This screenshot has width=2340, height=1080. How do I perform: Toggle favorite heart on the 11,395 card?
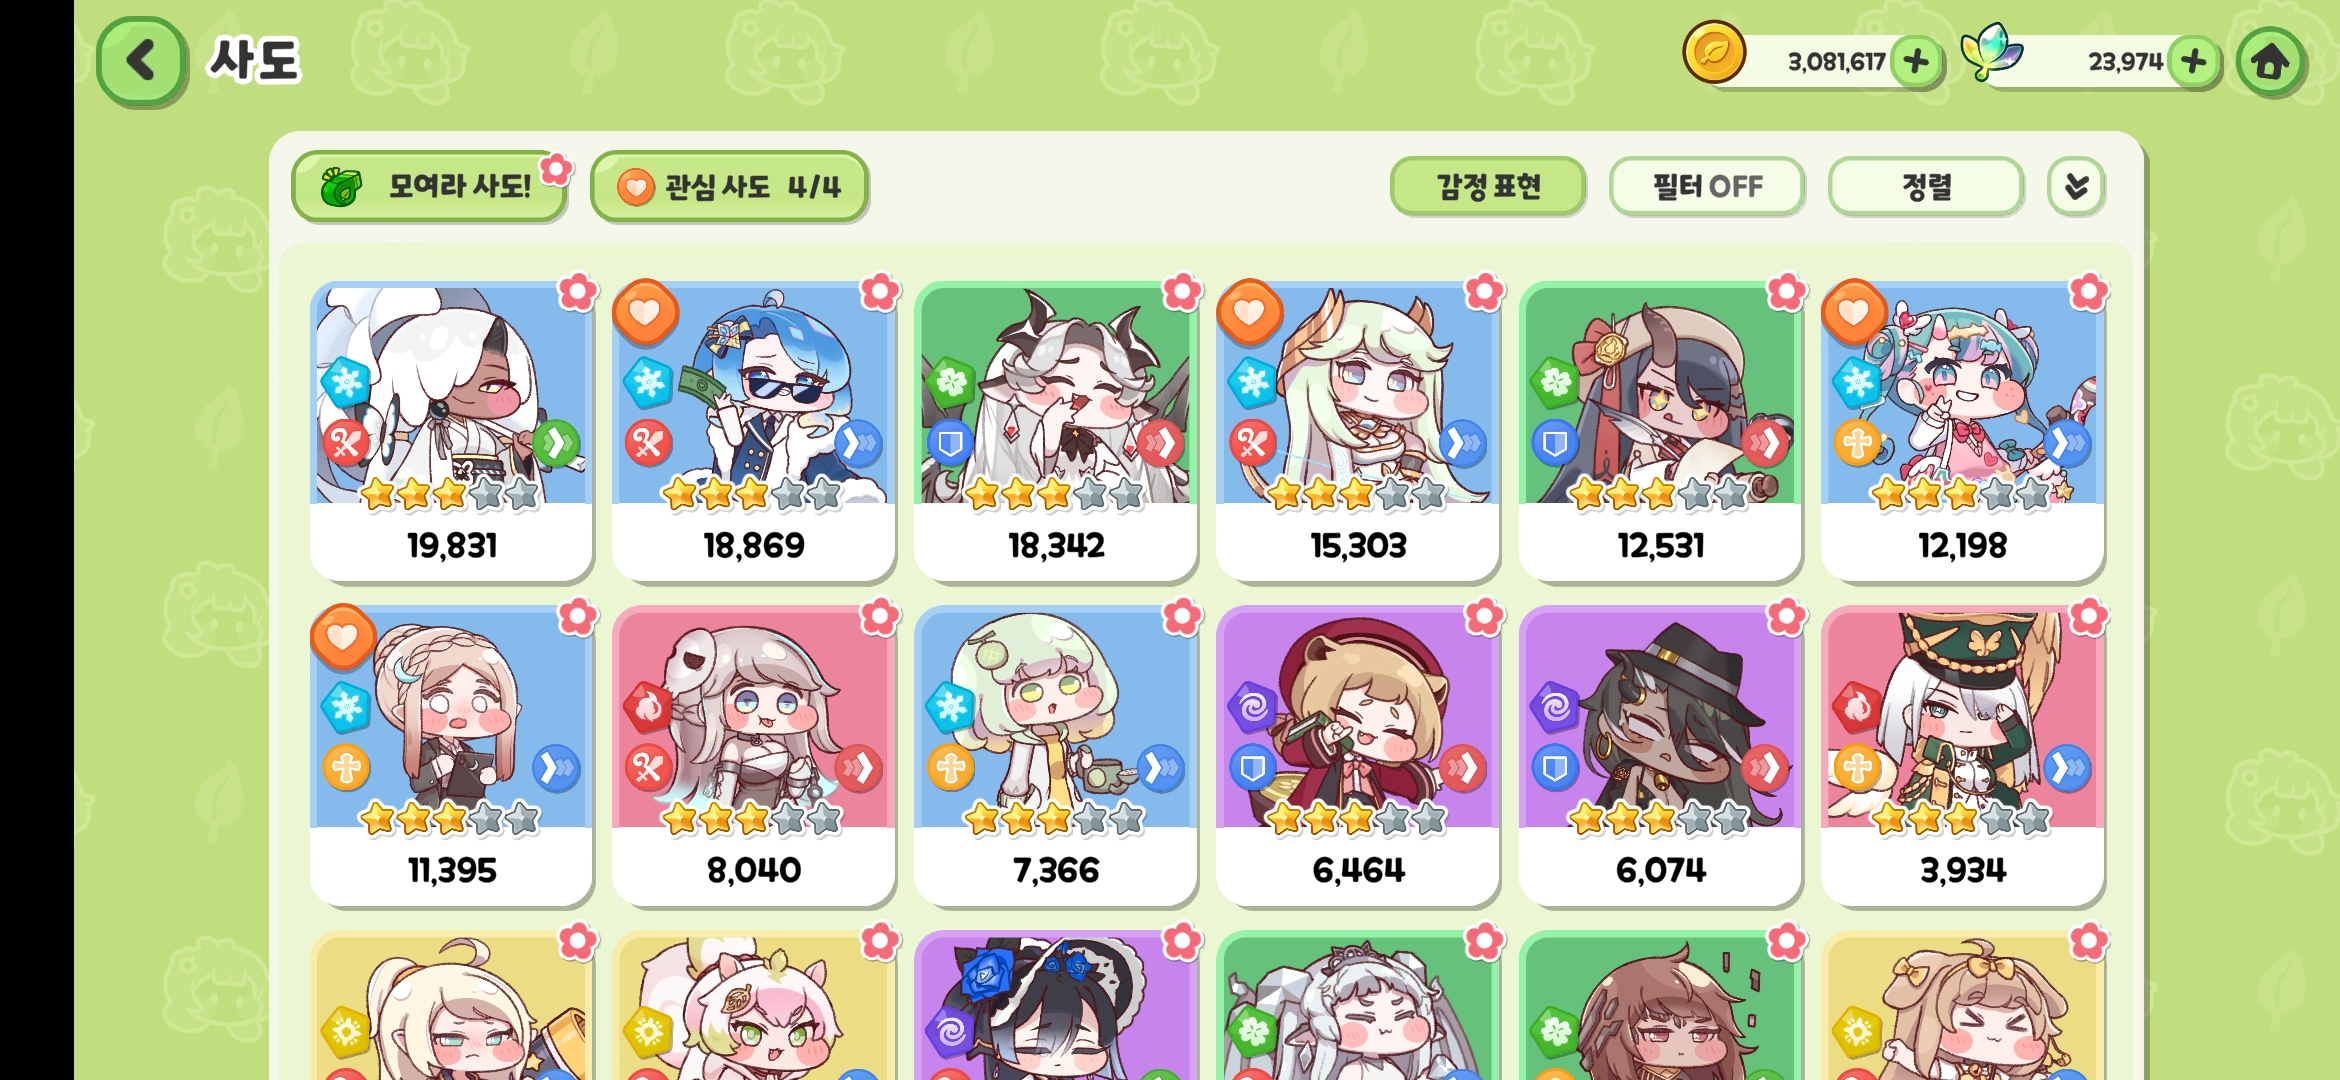coord(343,637)
